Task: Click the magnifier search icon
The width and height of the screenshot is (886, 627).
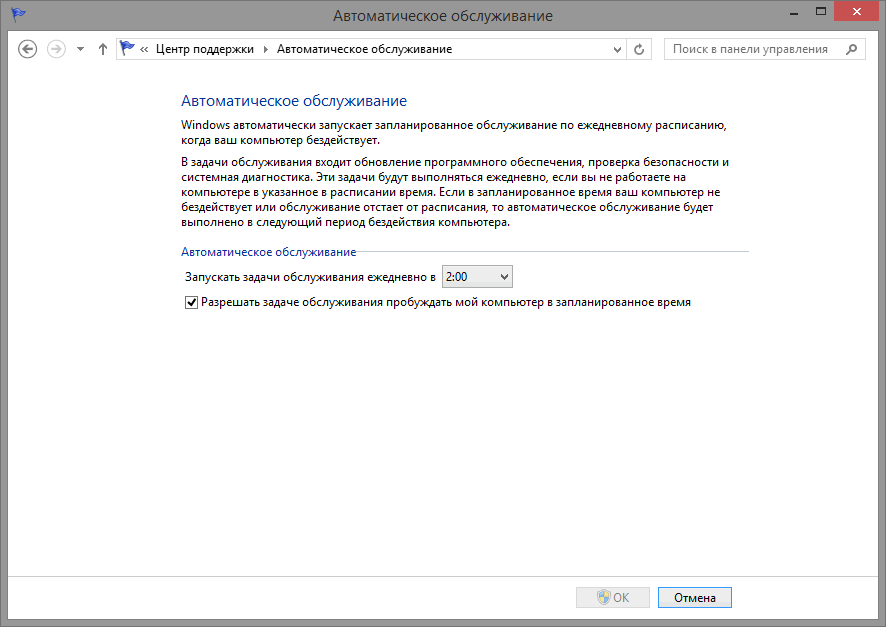Action: pos(851,49)
